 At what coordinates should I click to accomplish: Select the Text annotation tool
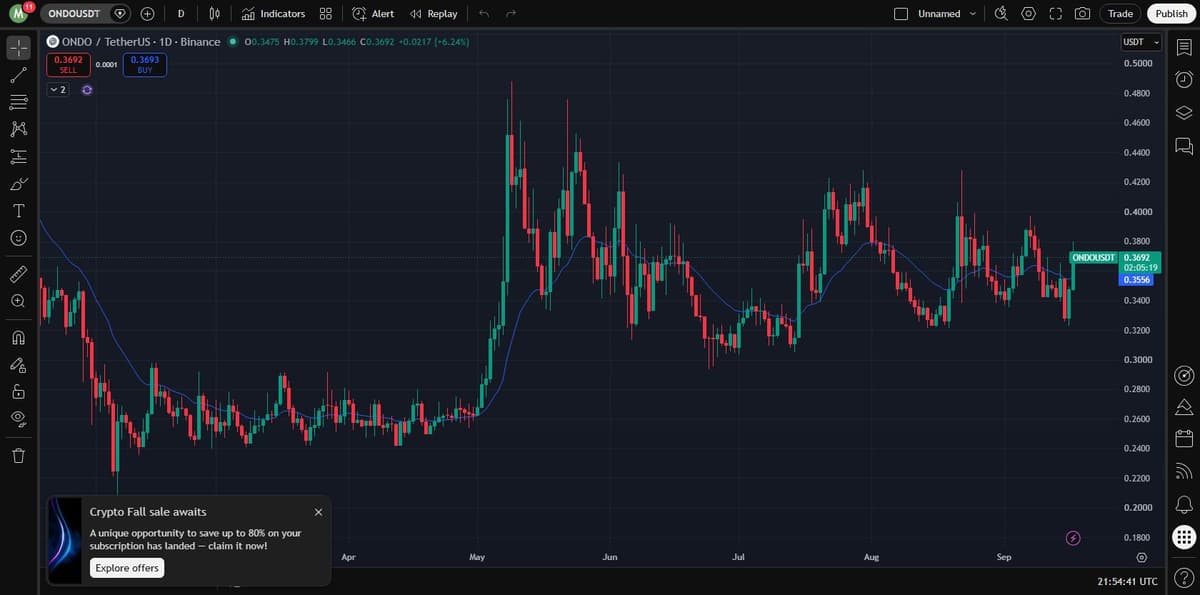(18, 211)
